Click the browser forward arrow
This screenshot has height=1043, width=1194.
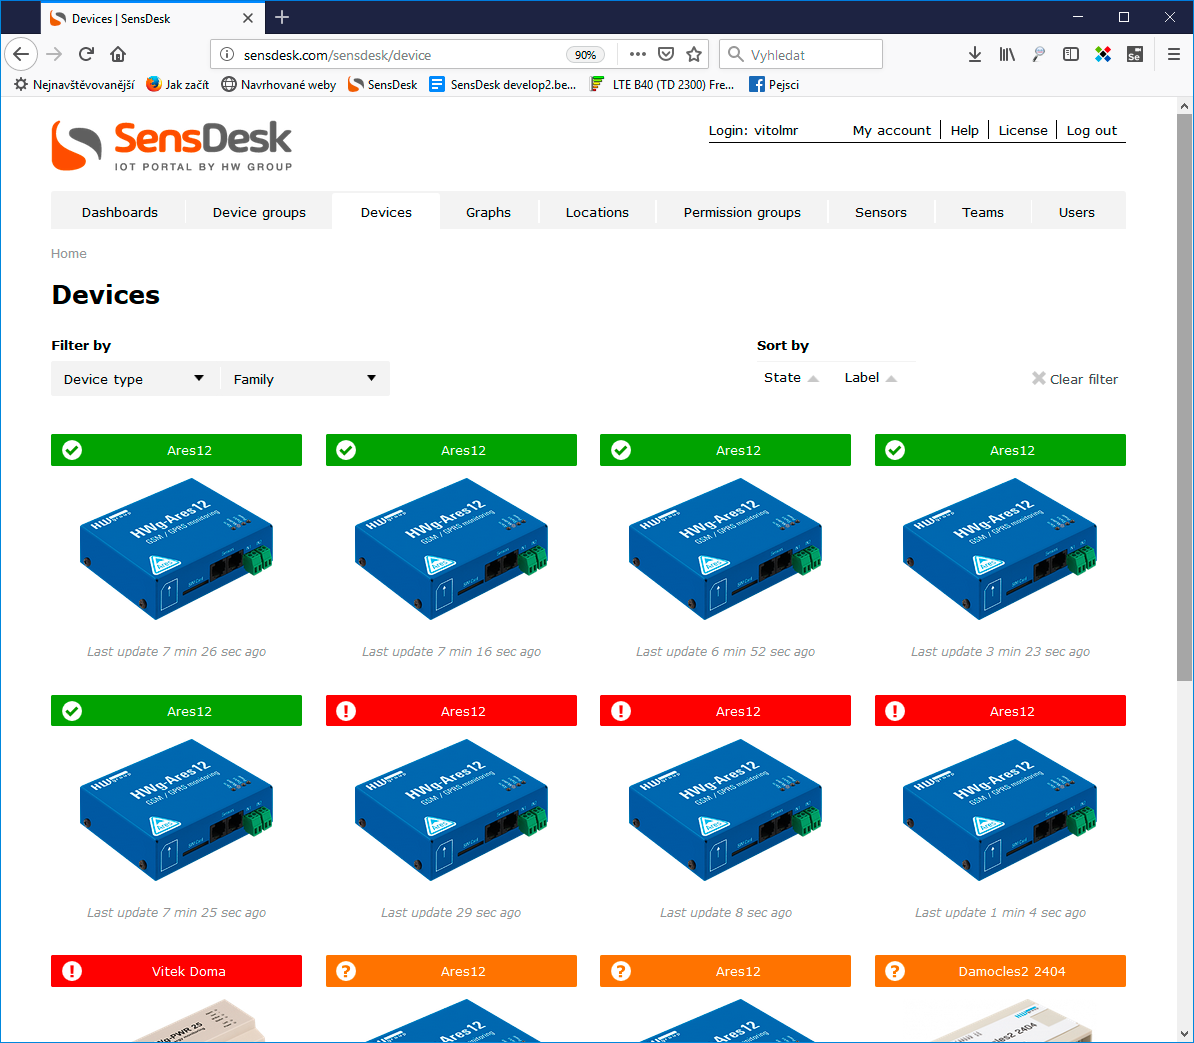(x=54, y=54)
